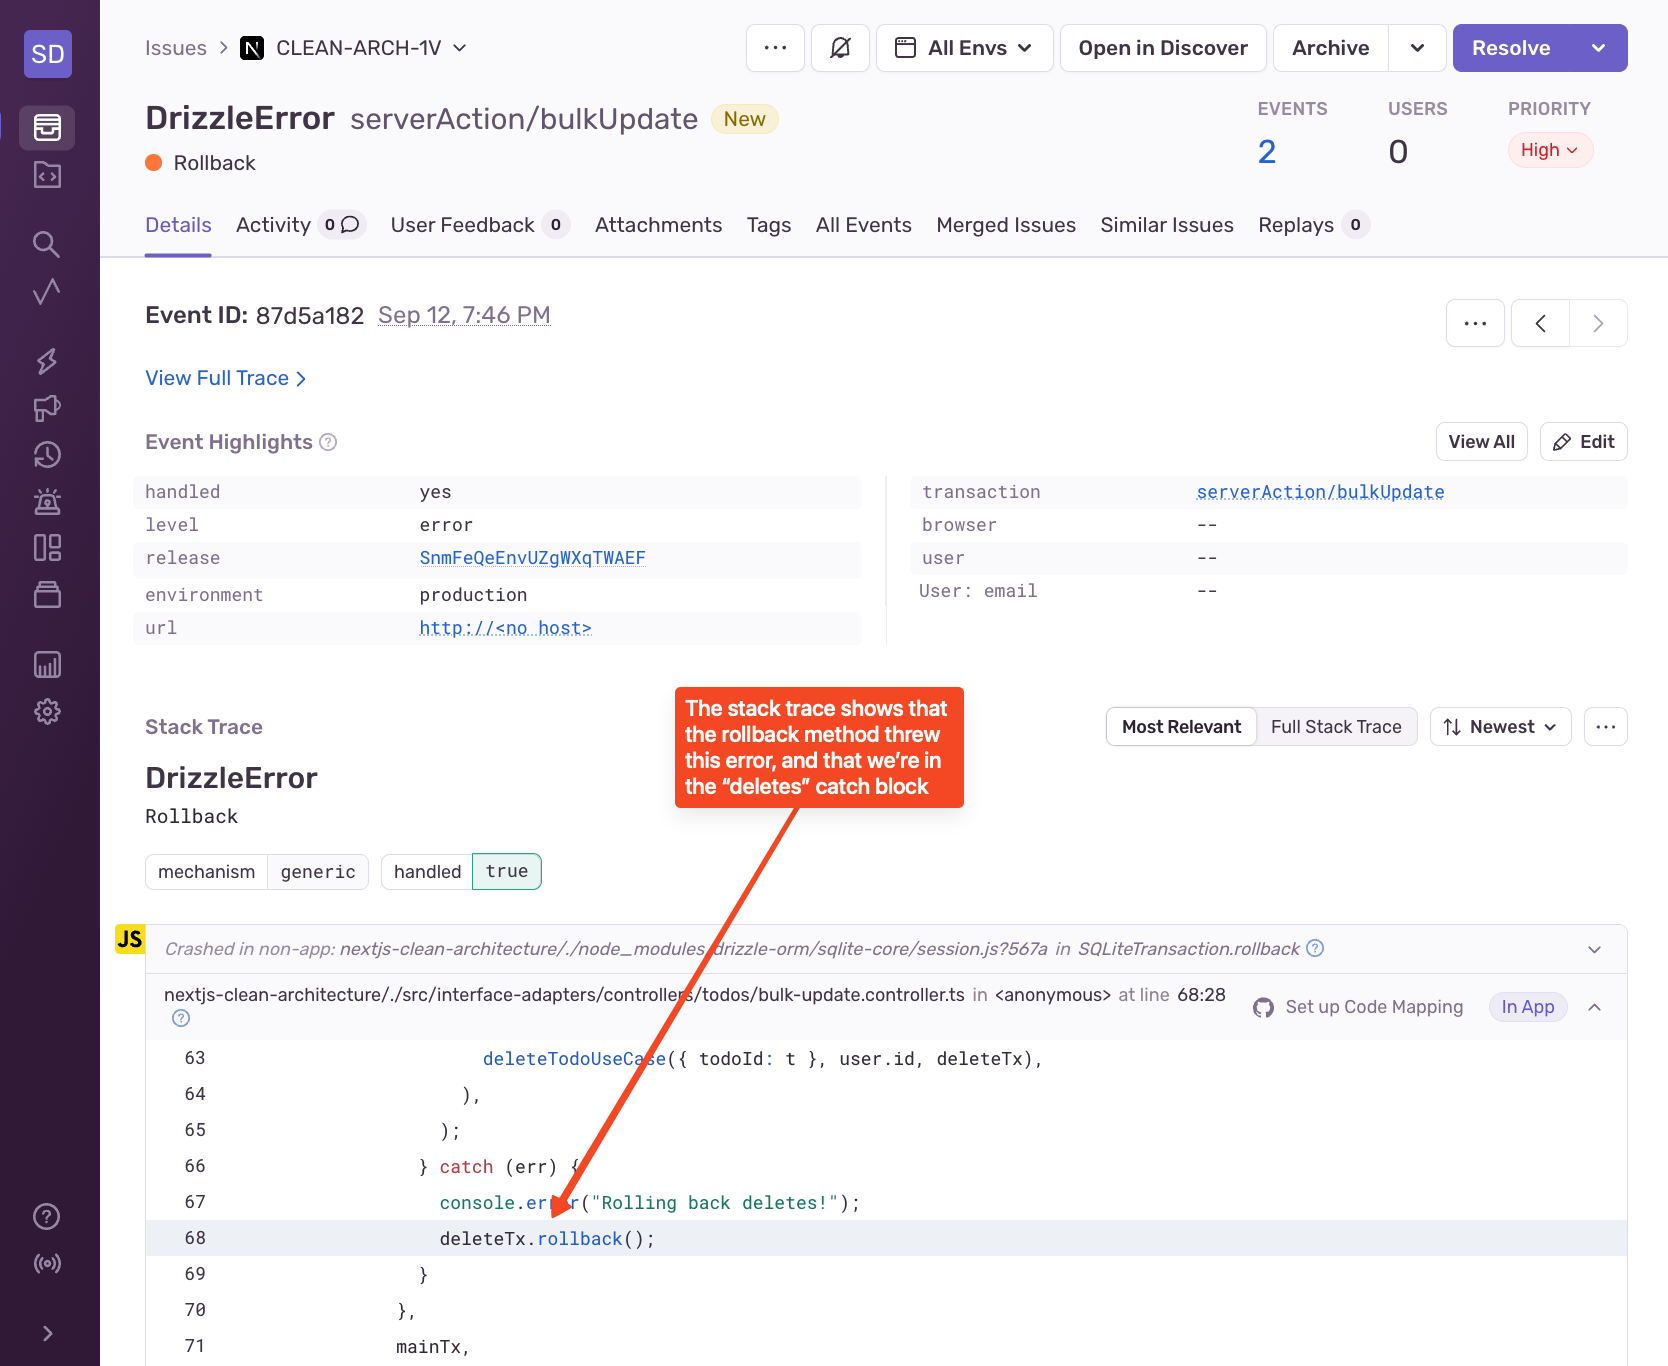Click the Resolve button
The image size is (1668, 1366).
click(1511, 48)
